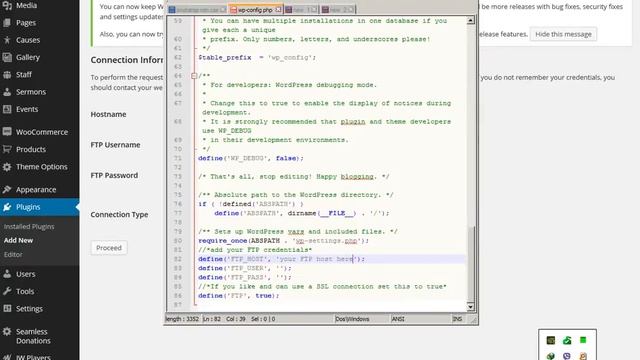Click the ANSI encoding status bar field
The height and width of the screenshot is (360, 640).
point(398,319)
